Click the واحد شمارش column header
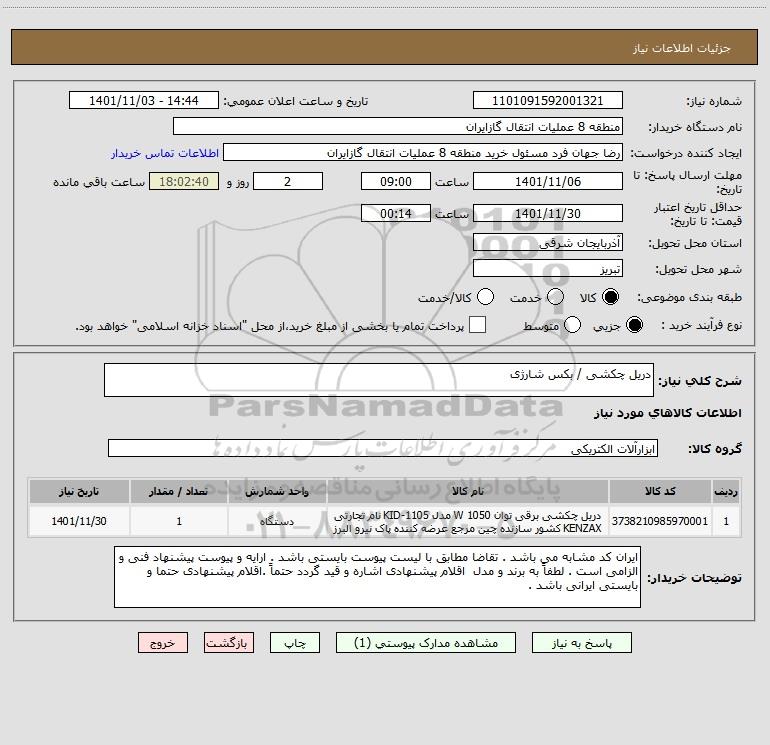 click(277, 491)
